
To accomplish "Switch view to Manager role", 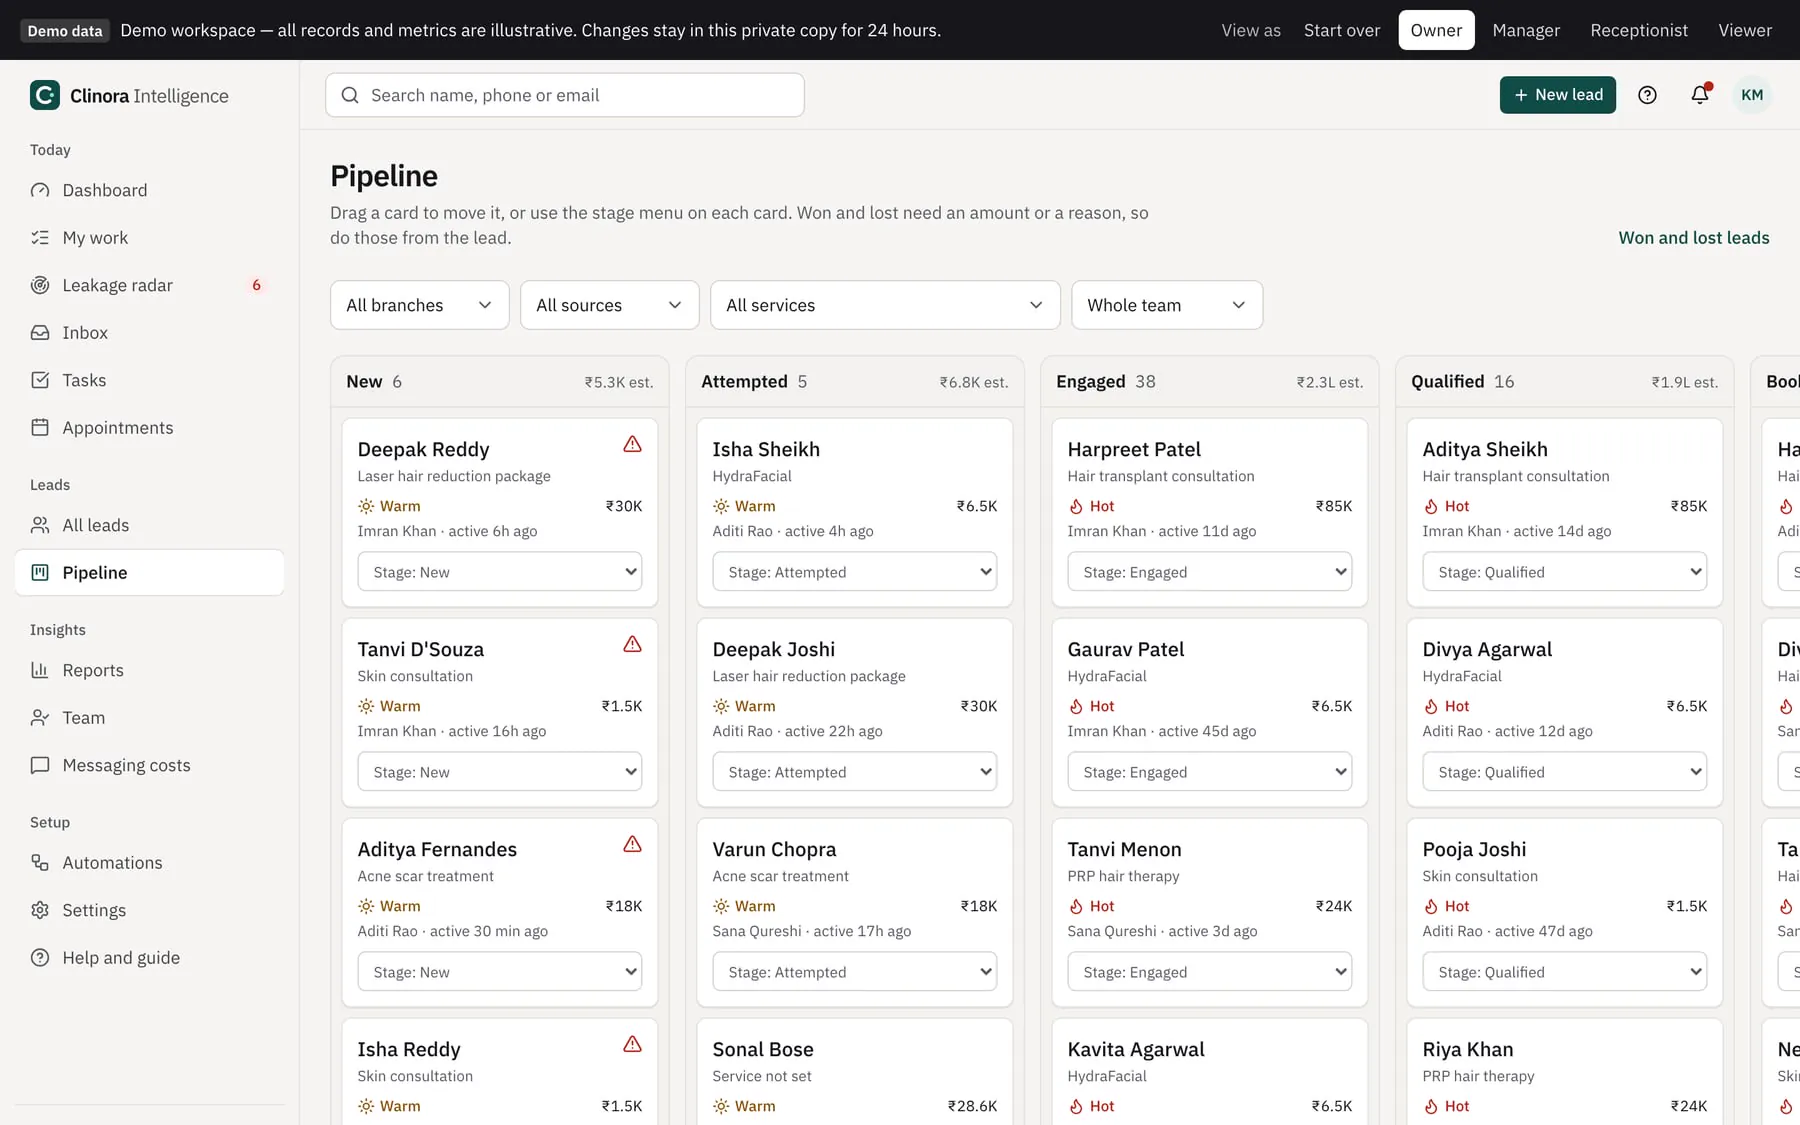I will (1526, 30).
